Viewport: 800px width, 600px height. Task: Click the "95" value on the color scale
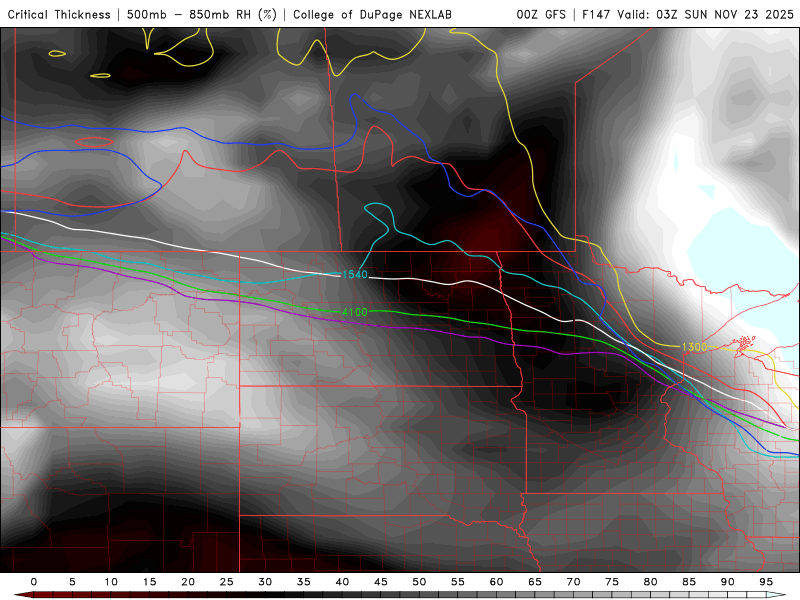click(766, 582)
